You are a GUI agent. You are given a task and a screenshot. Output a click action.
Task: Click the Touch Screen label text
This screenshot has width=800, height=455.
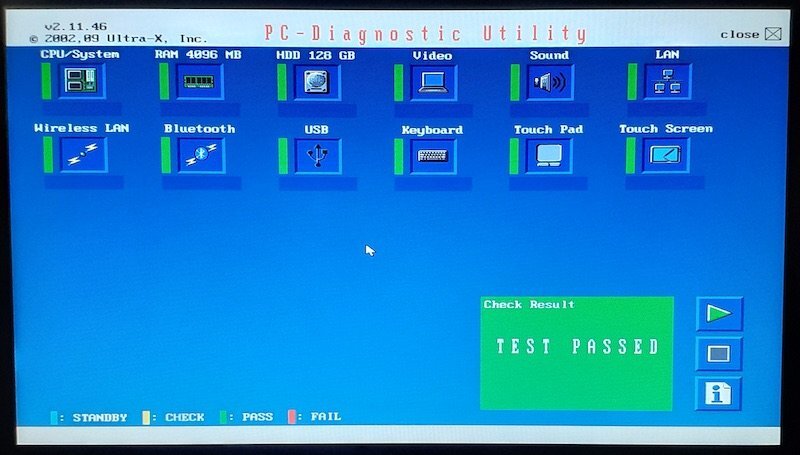click(x=666, y=129)
